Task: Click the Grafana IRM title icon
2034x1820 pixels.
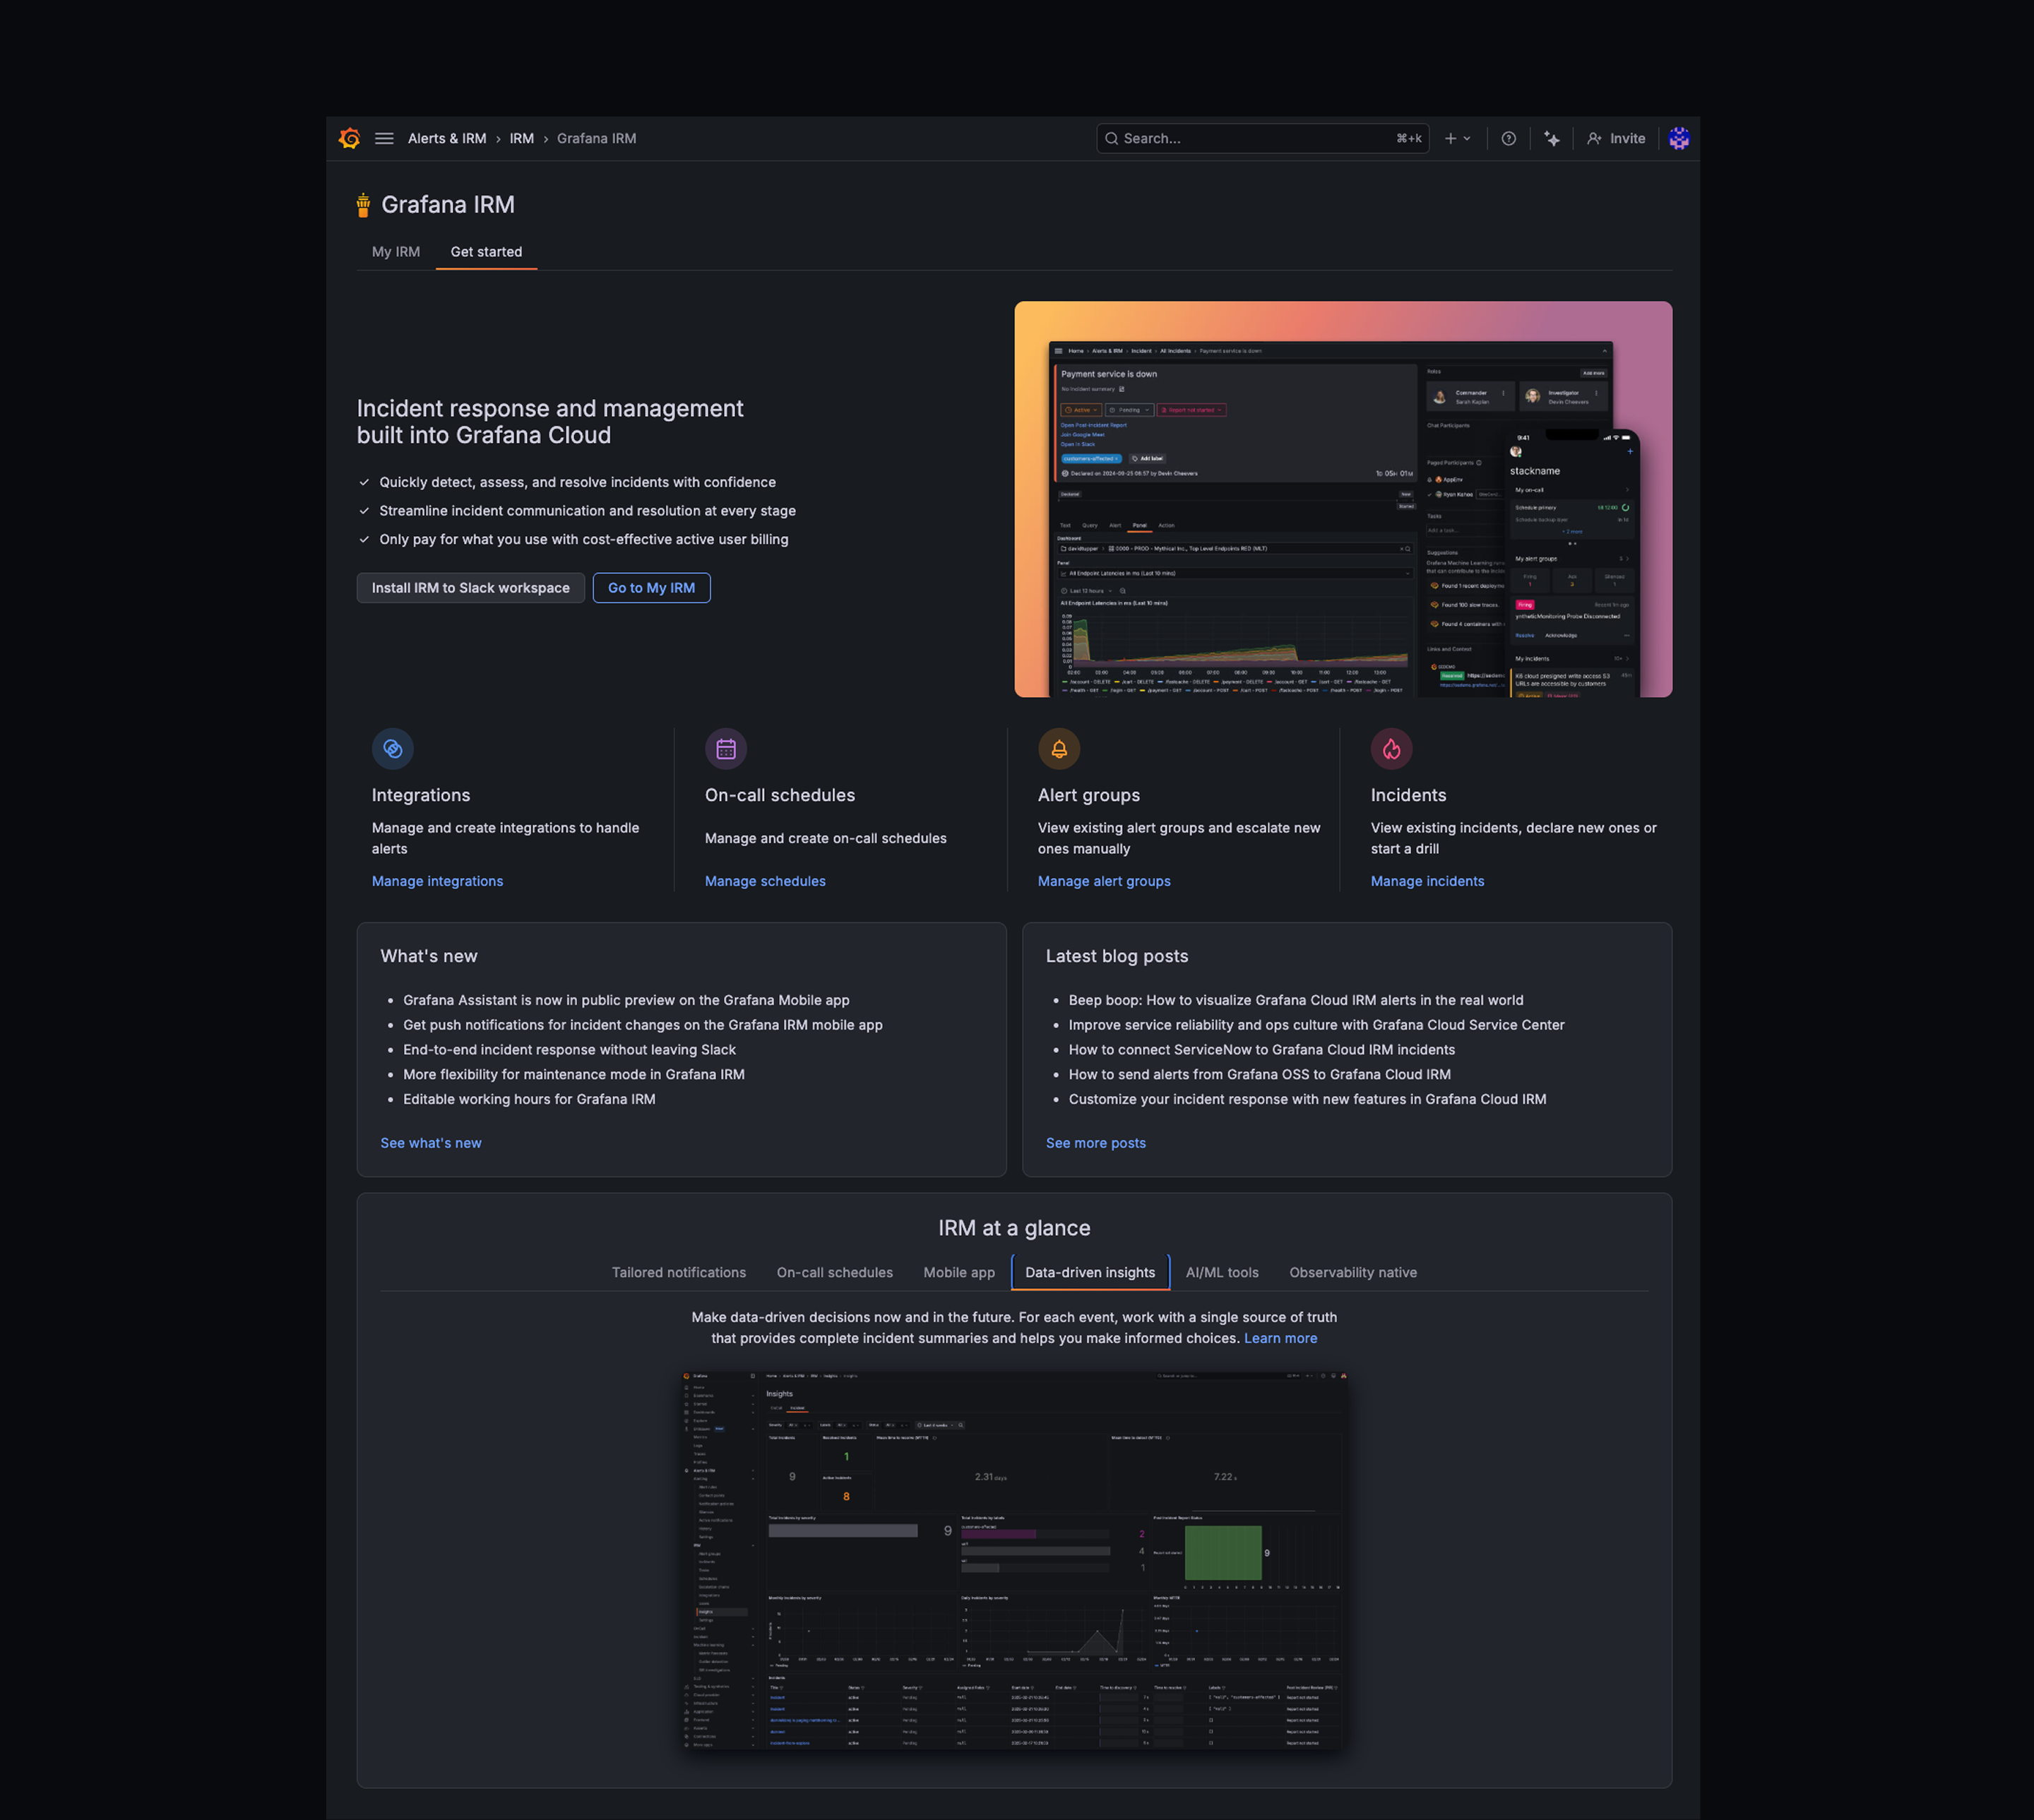Action: [x=363, y=205]
